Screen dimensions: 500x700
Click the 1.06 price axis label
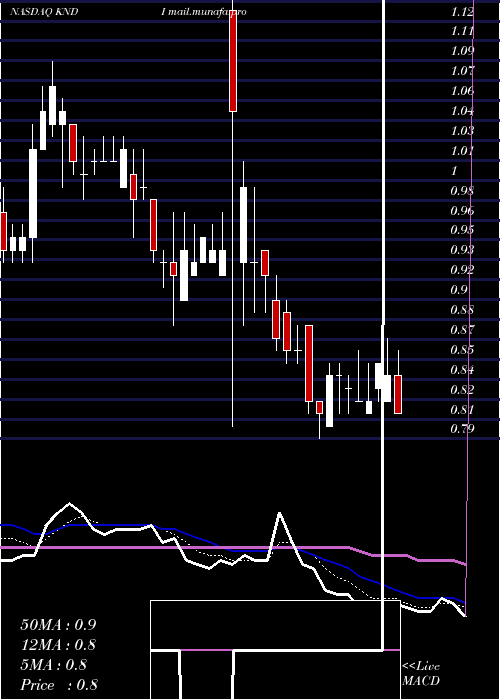coord(462,91)
